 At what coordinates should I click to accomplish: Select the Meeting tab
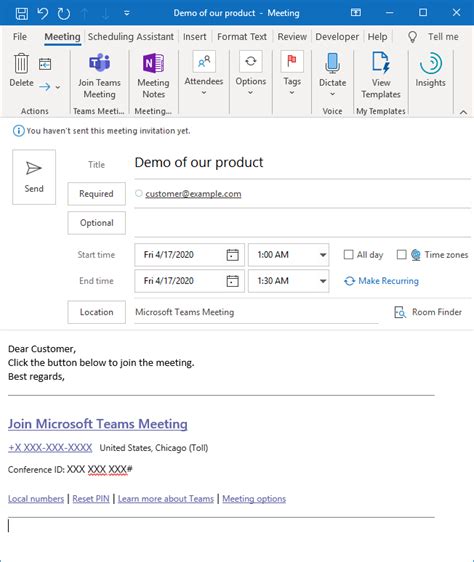pos(62,37)
